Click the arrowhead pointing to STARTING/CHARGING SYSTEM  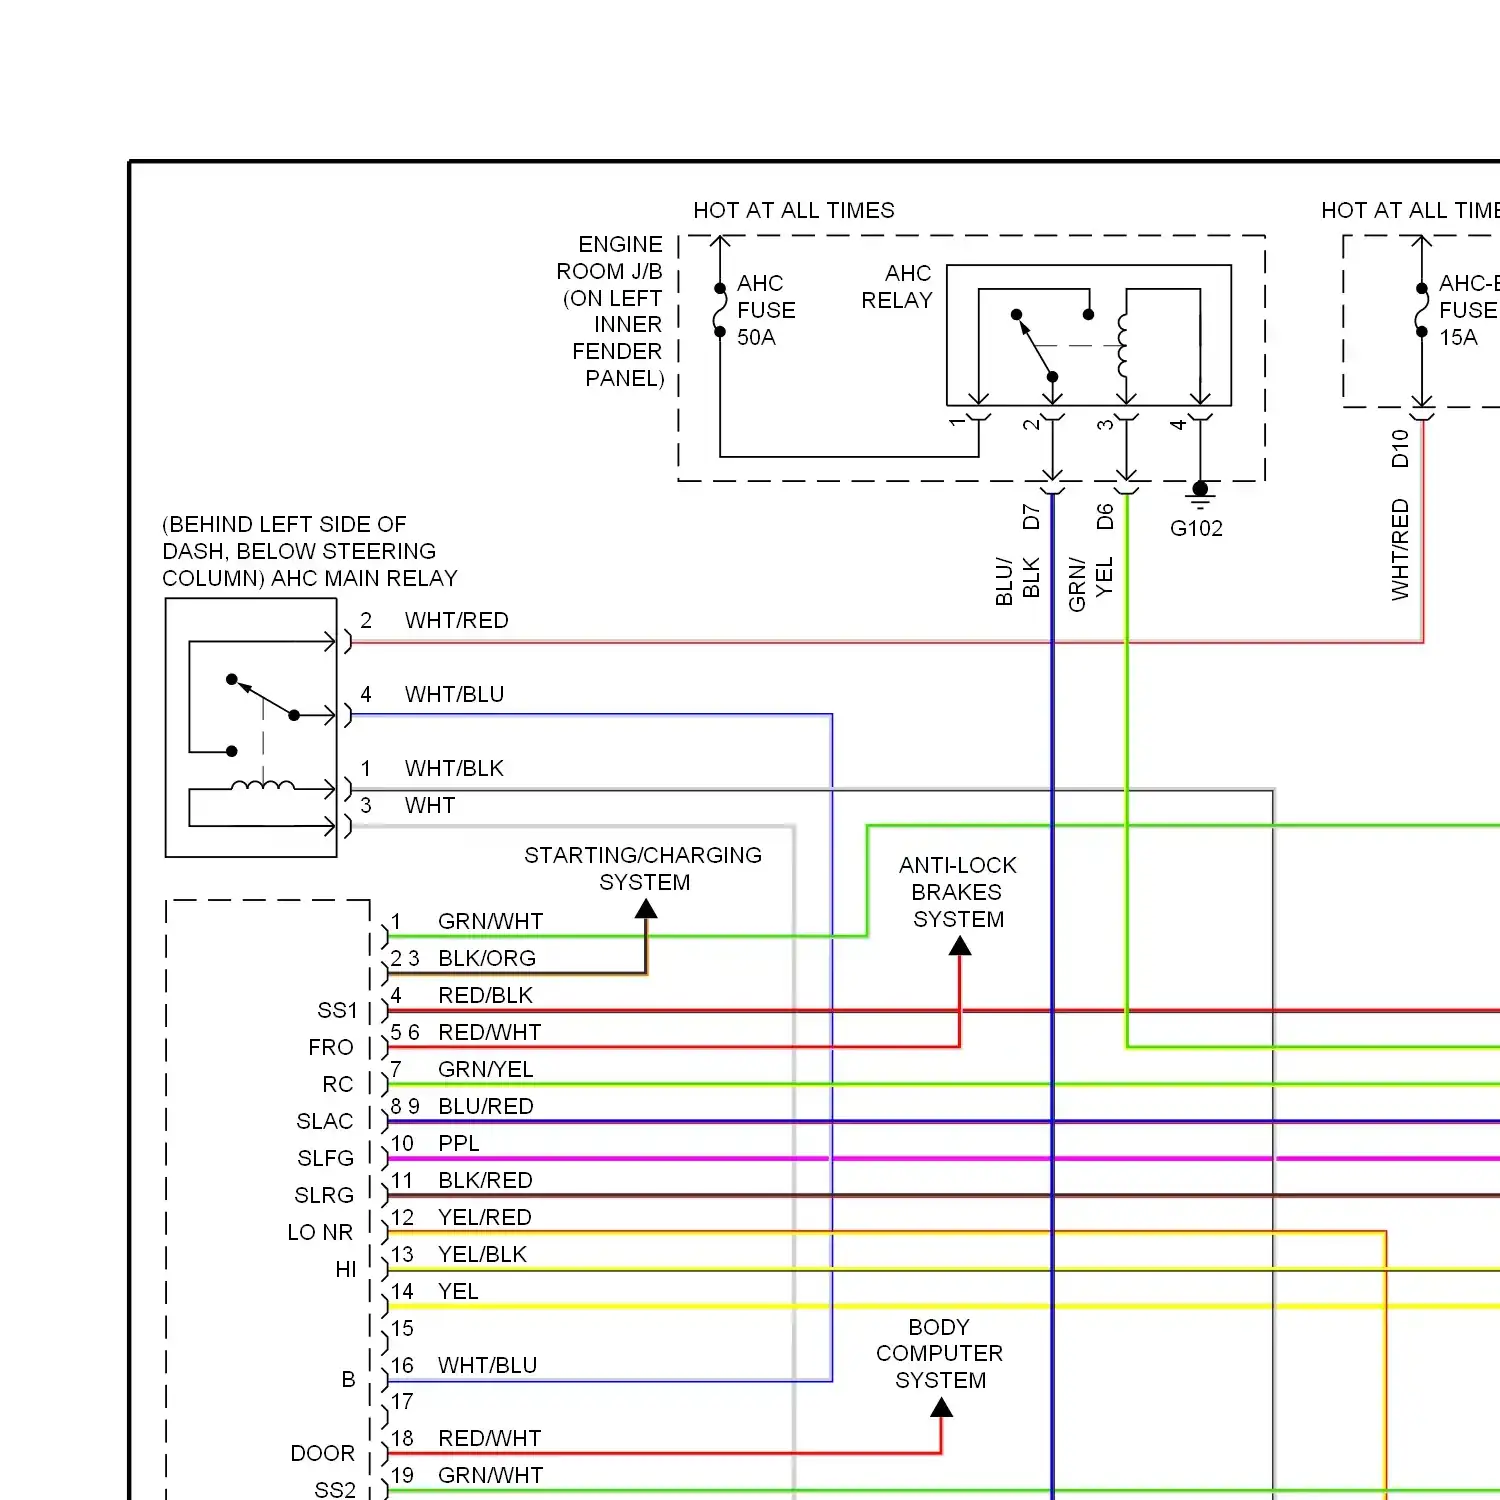[x=646, y=908]
